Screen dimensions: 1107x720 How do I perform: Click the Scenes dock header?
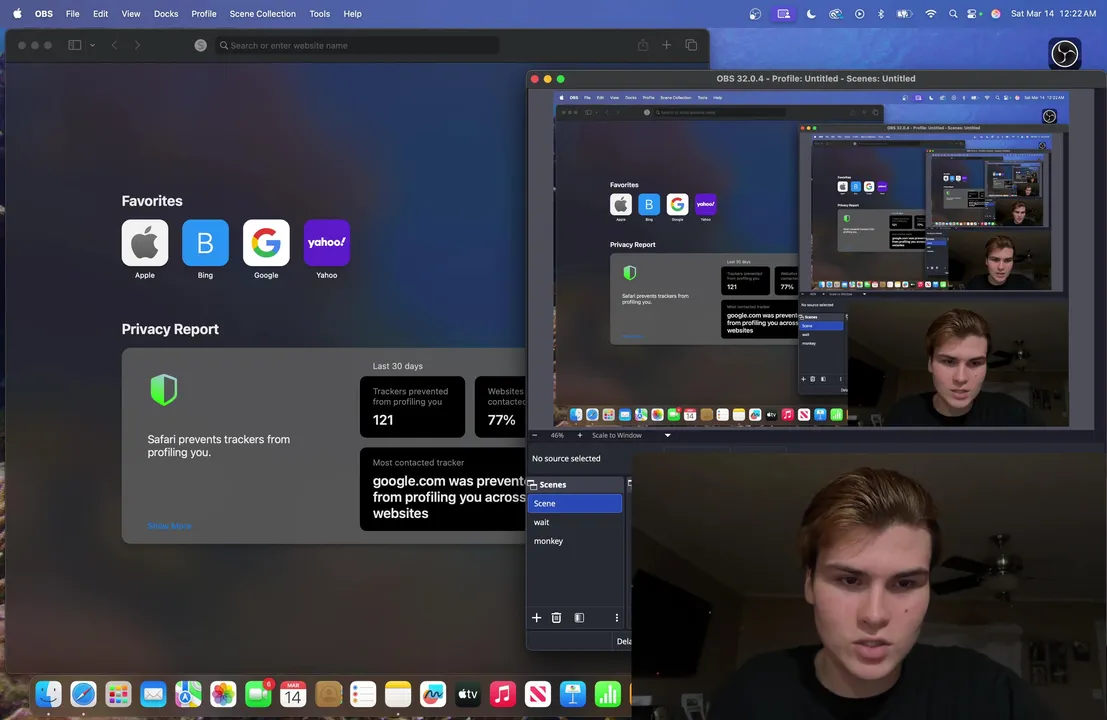click(x=575, y=485)
